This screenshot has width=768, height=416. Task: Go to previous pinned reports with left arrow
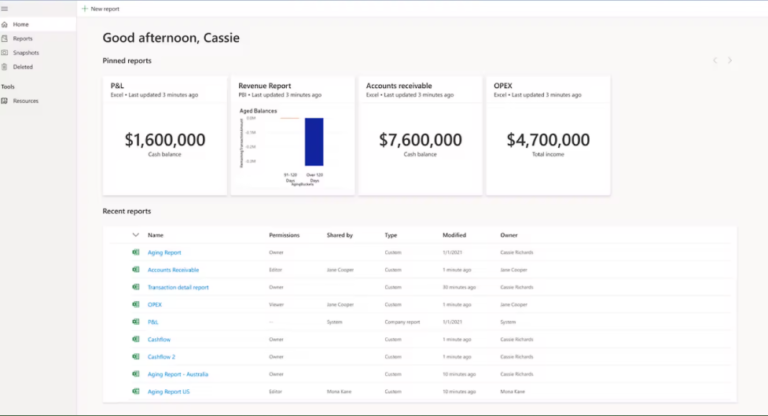(x=714, y=61)
